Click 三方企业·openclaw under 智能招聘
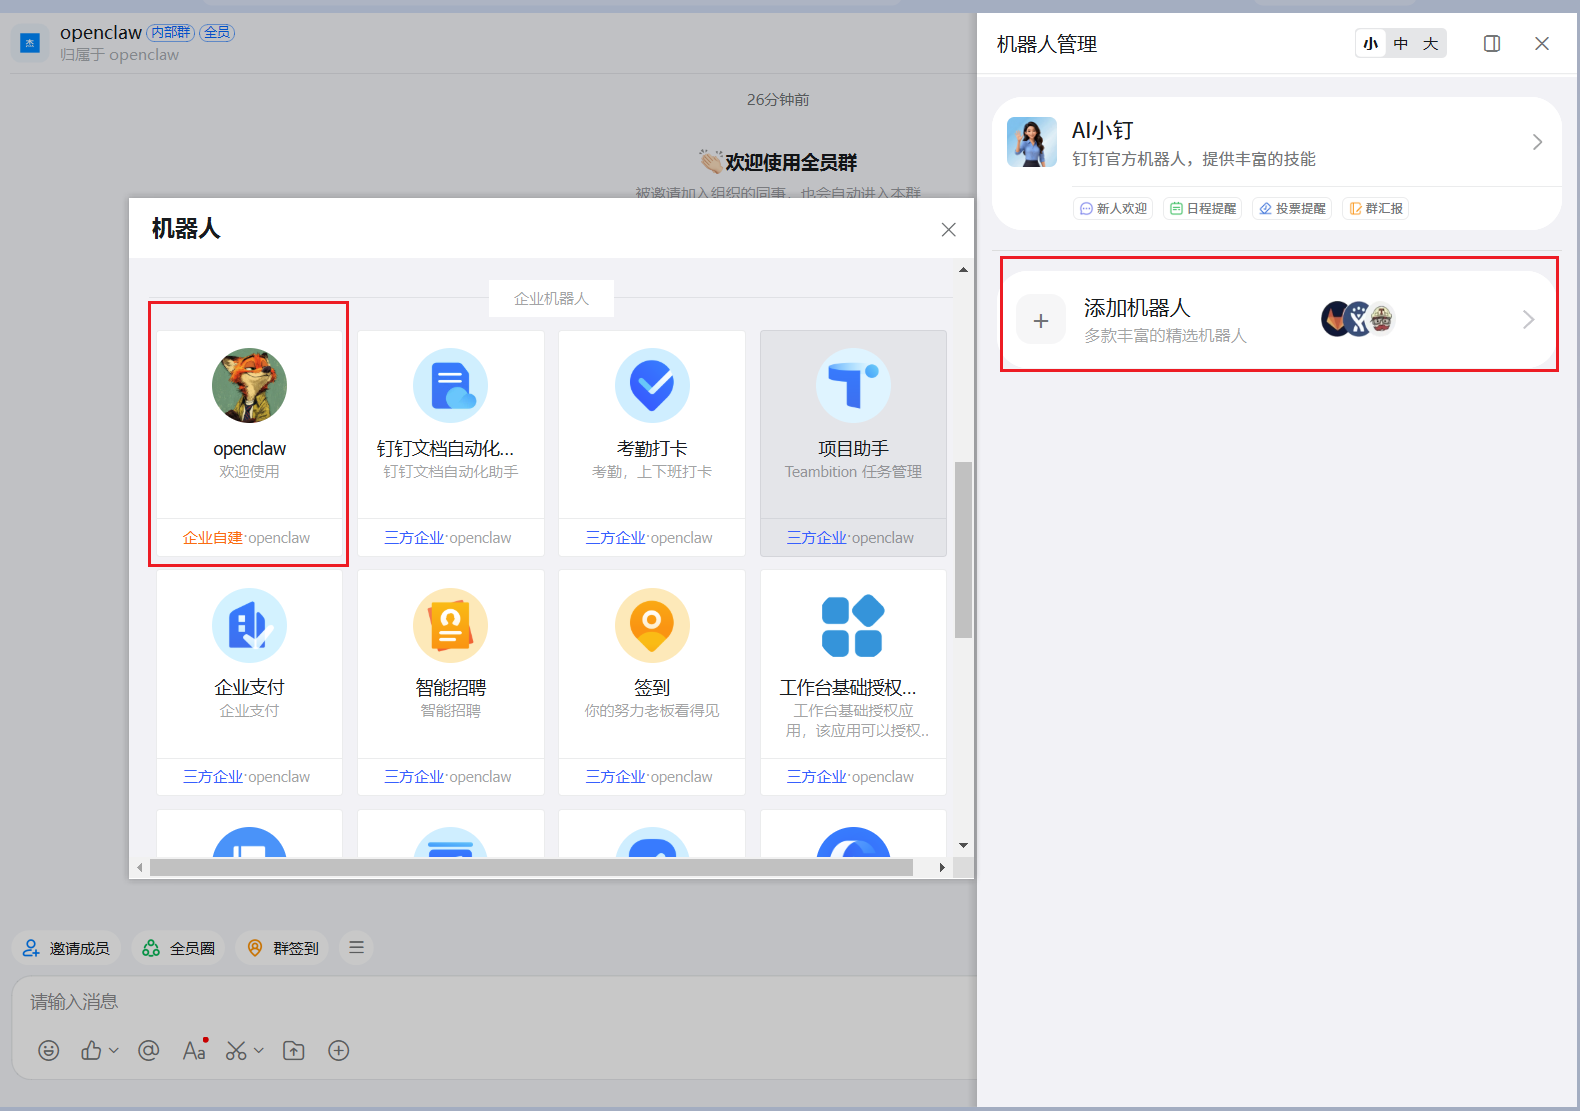Screen dimensions: 1580x1111 [x=448, y=777]
